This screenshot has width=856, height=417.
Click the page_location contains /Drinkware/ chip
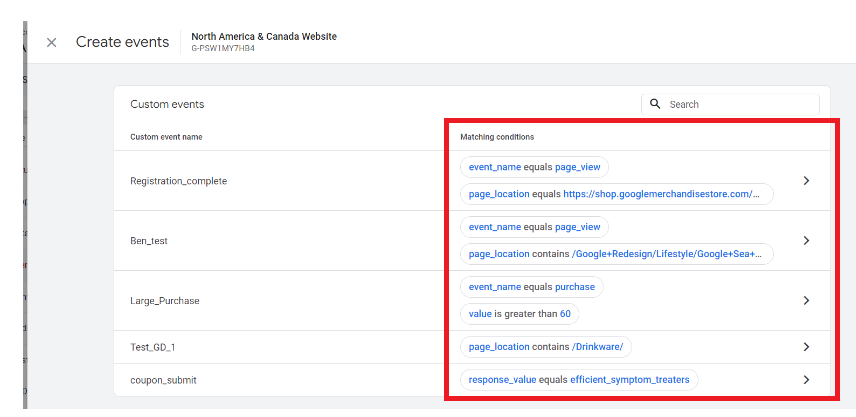(x=546, y=347)
